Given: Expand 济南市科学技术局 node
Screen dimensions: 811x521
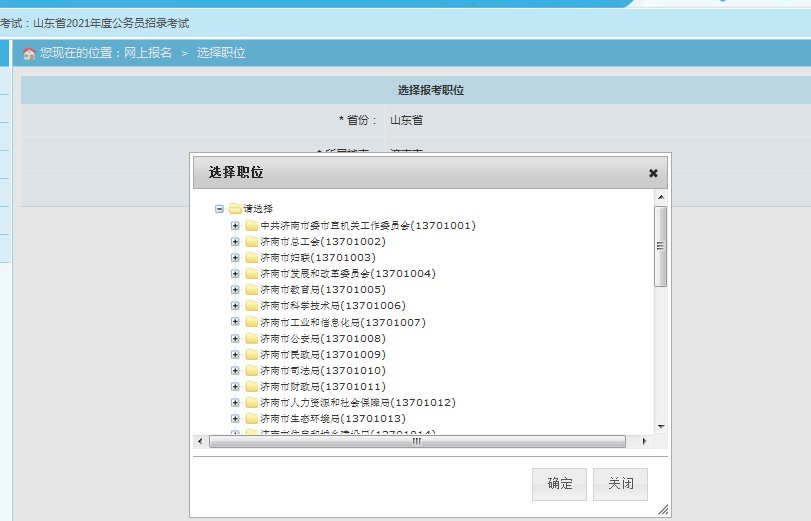Looking at the screenshot, I should pyautogui.click(x=235, y=306).
